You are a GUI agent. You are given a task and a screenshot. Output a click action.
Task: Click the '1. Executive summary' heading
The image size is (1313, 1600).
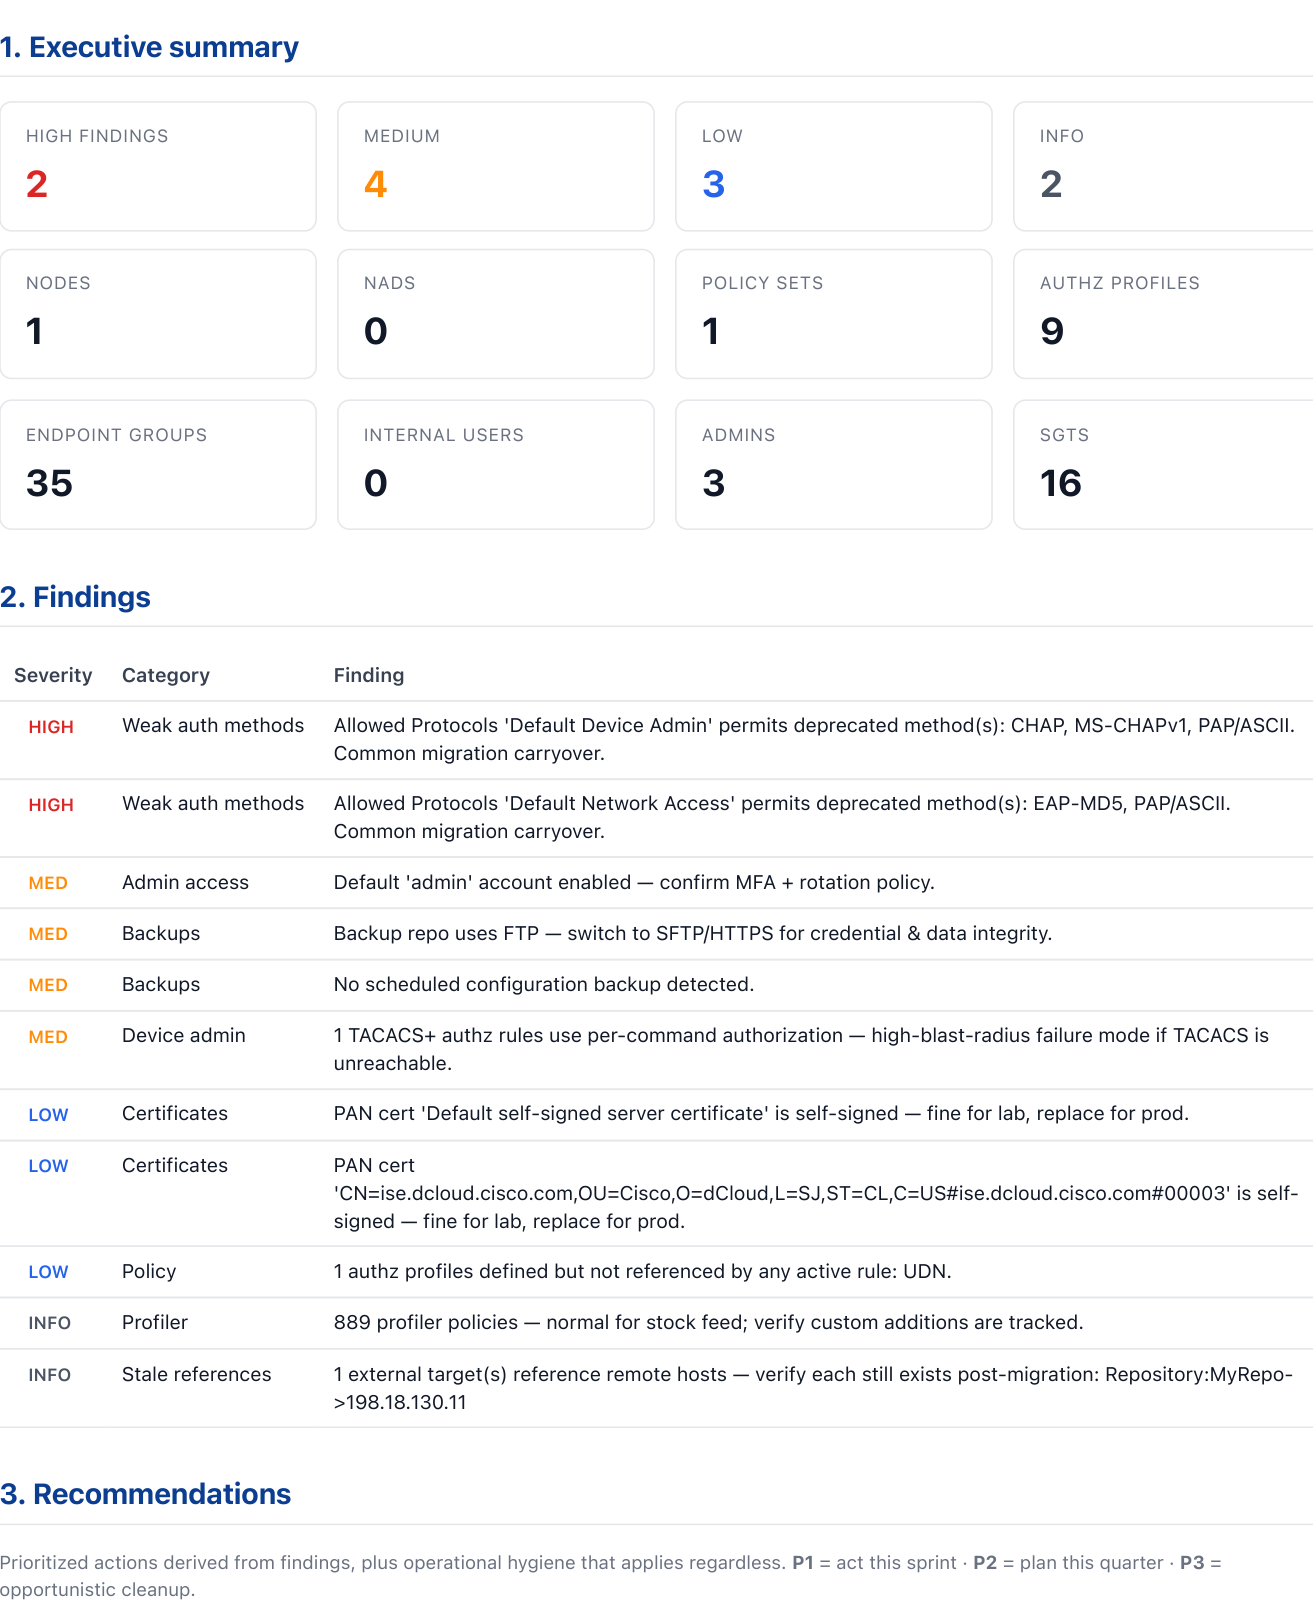tap(150, 47)
